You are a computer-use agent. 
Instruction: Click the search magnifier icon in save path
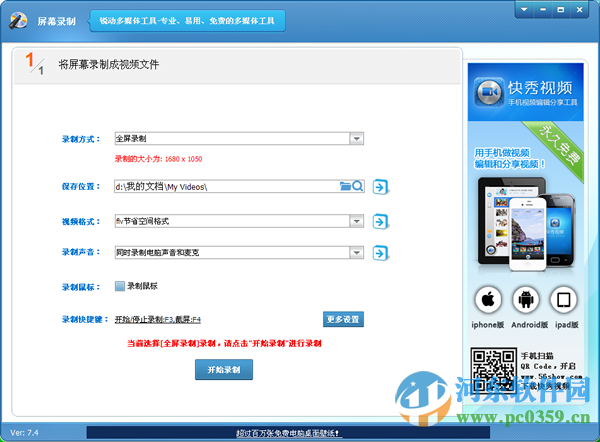point(358,186)
